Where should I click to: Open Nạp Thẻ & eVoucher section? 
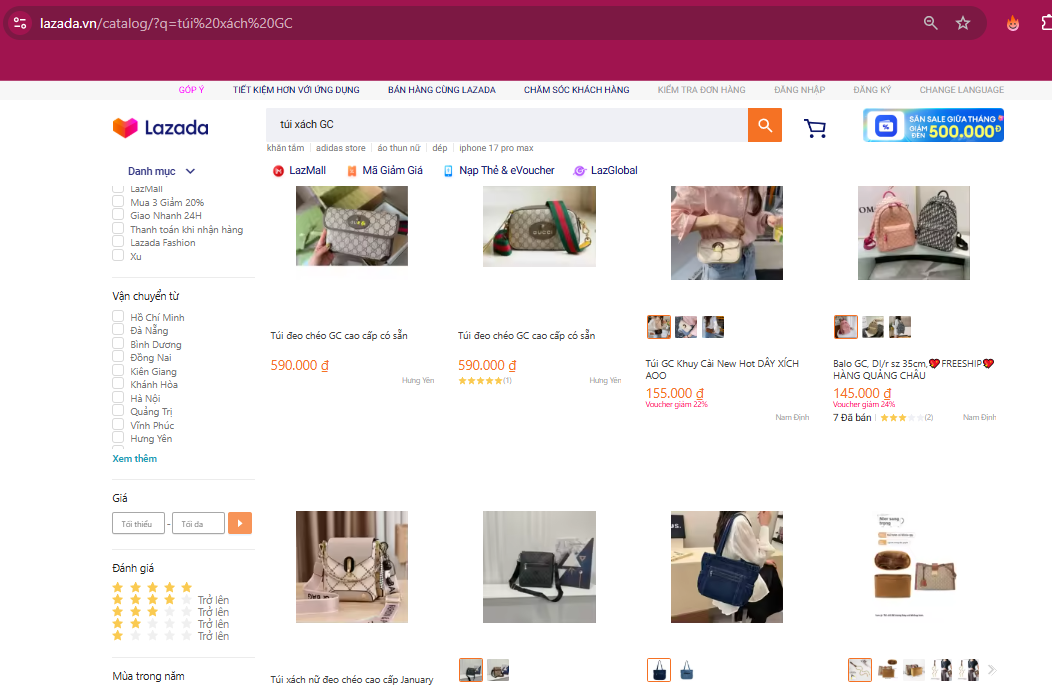pos(507,170)
